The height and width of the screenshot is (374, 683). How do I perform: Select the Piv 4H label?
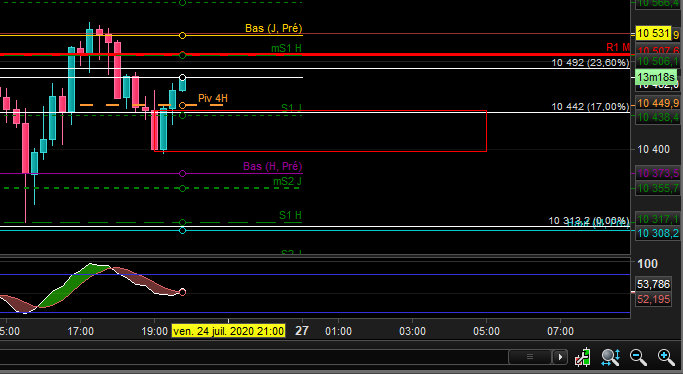tap(213, 98)
